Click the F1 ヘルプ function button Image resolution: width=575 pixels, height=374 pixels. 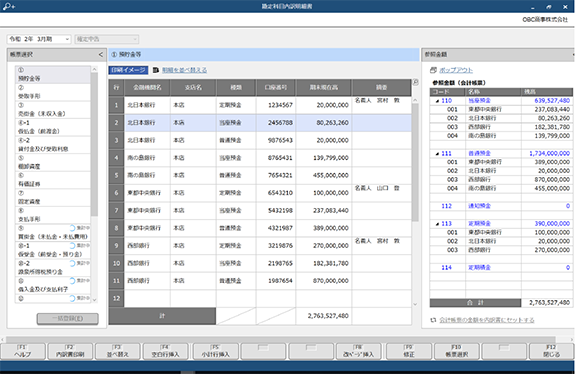23,351
